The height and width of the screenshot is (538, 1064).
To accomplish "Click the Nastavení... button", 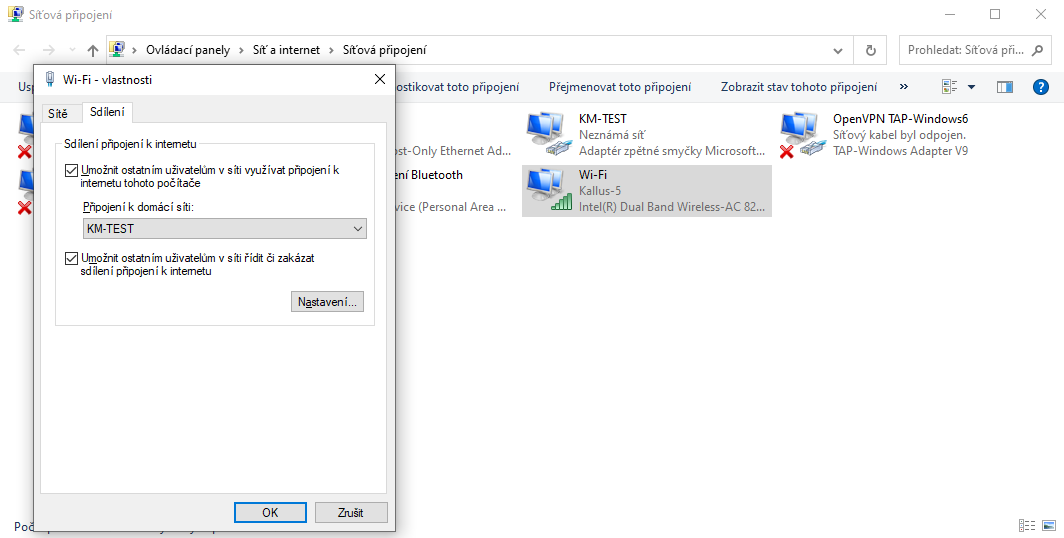I will 327,302.
